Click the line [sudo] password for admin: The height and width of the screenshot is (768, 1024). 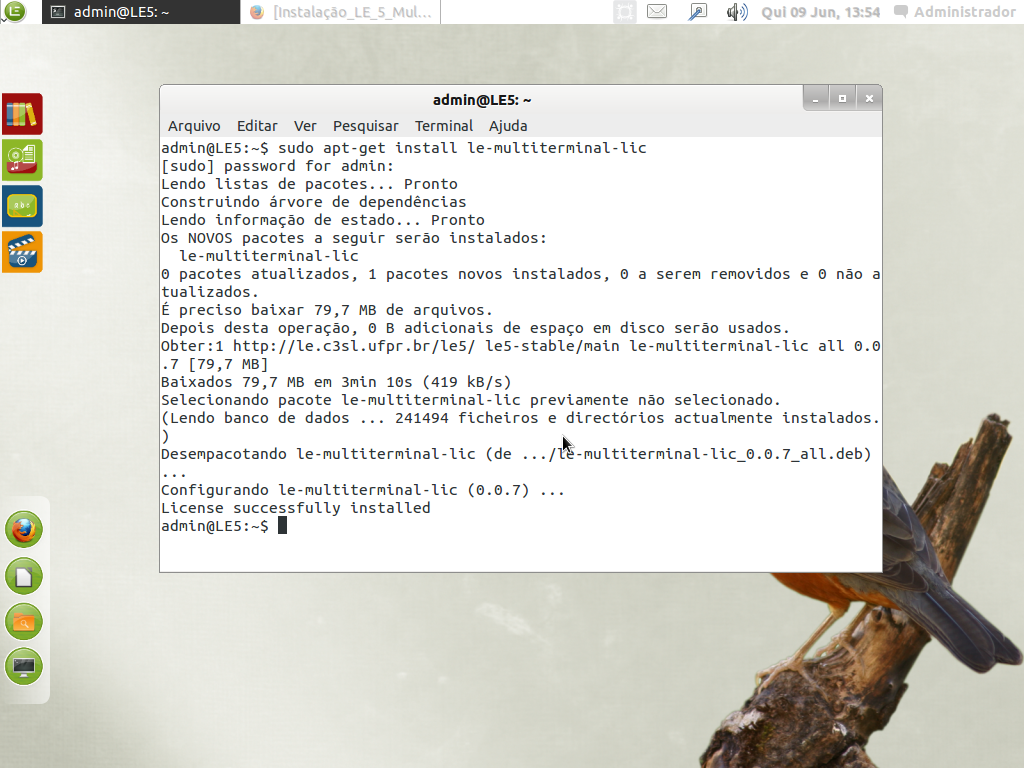click(278, 166)
